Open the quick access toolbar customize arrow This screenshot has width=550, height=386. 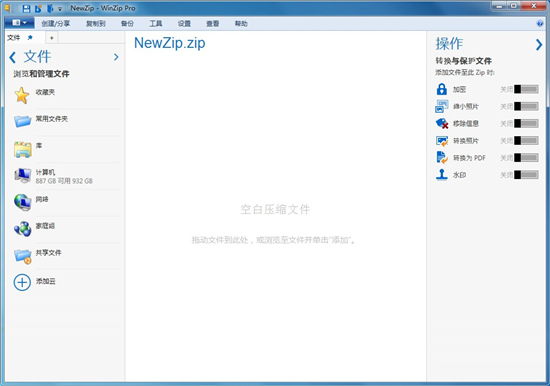(60, 9)
